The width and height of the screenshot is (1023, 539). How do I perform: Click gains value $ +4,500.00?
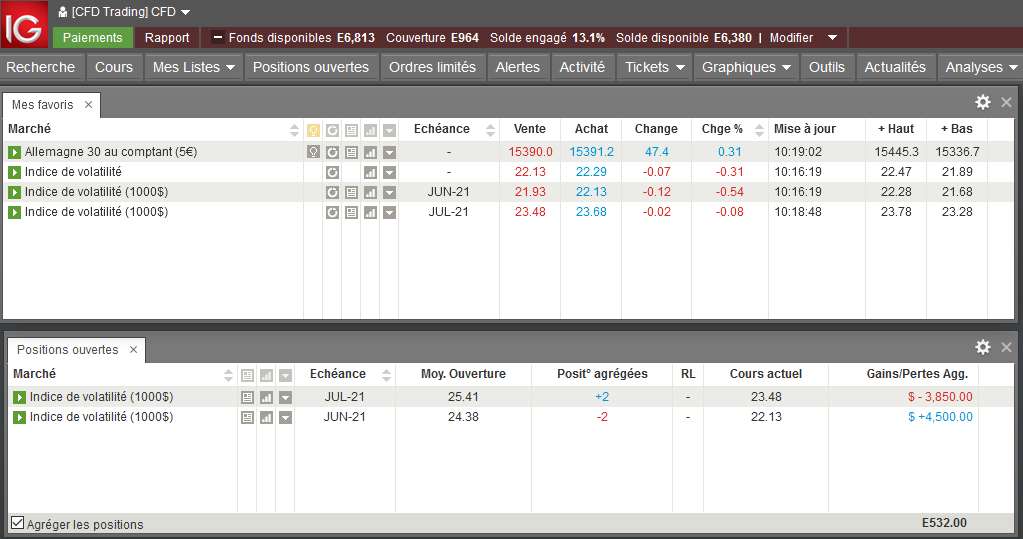(940, 417)
